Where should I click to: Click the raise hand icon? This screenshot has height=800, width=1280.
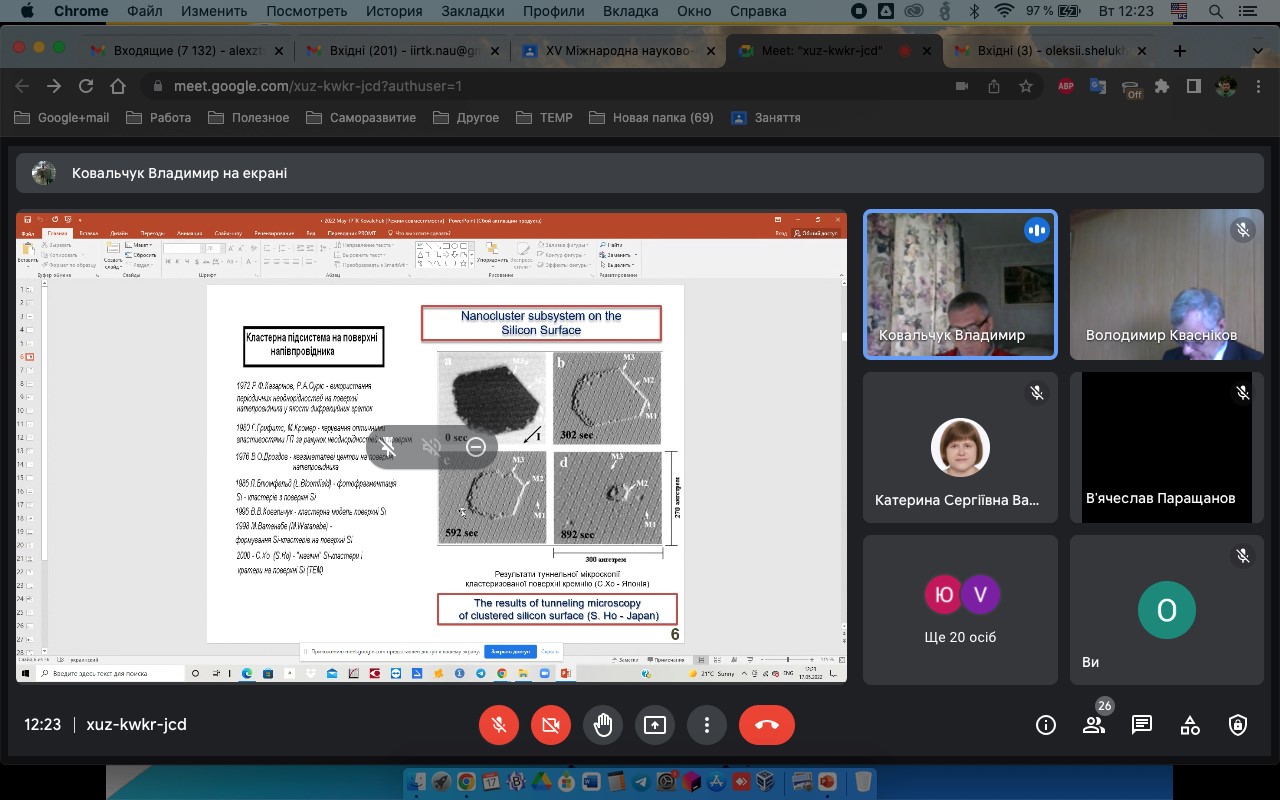tap(602, 725)
